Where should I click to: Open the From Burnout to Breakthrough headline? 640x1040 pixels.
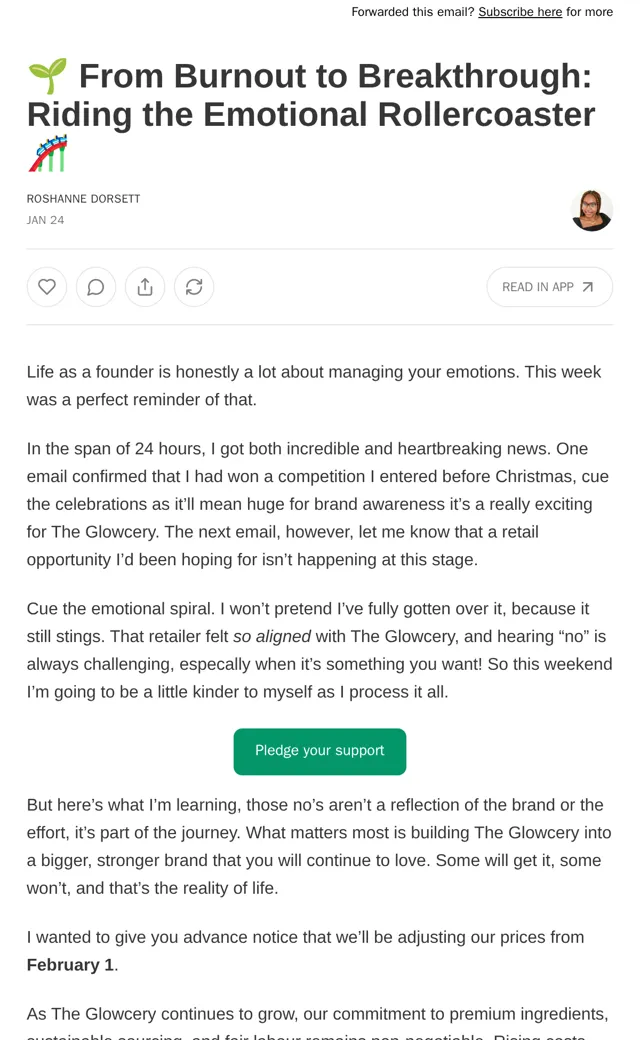point(311,95)
